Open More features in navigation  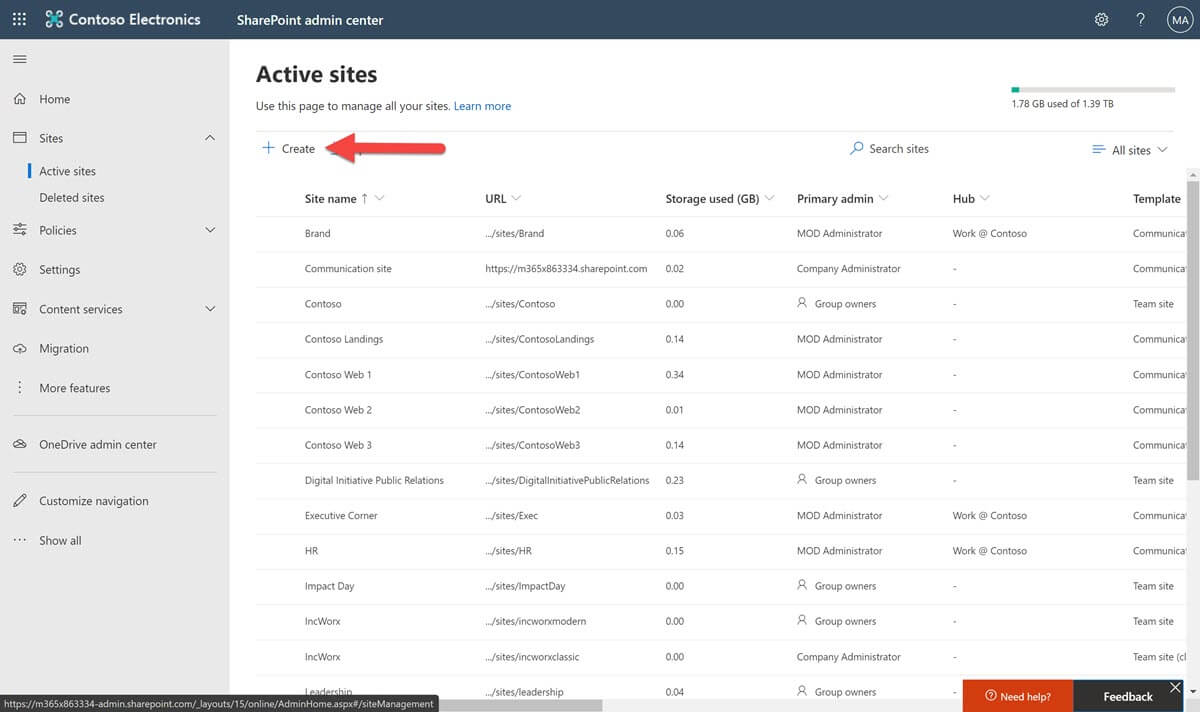click(75, 388)
